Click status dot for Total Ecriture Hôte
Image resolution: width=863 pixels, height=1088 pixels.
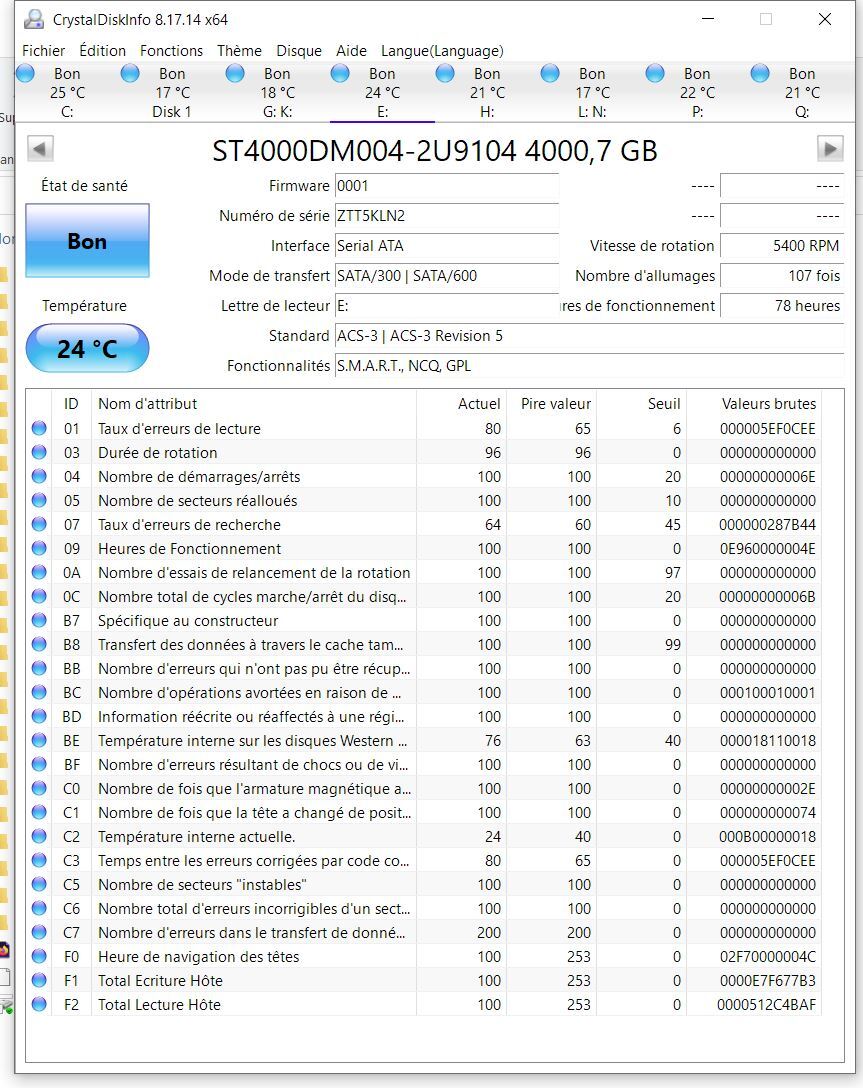[x=39, y=980]
